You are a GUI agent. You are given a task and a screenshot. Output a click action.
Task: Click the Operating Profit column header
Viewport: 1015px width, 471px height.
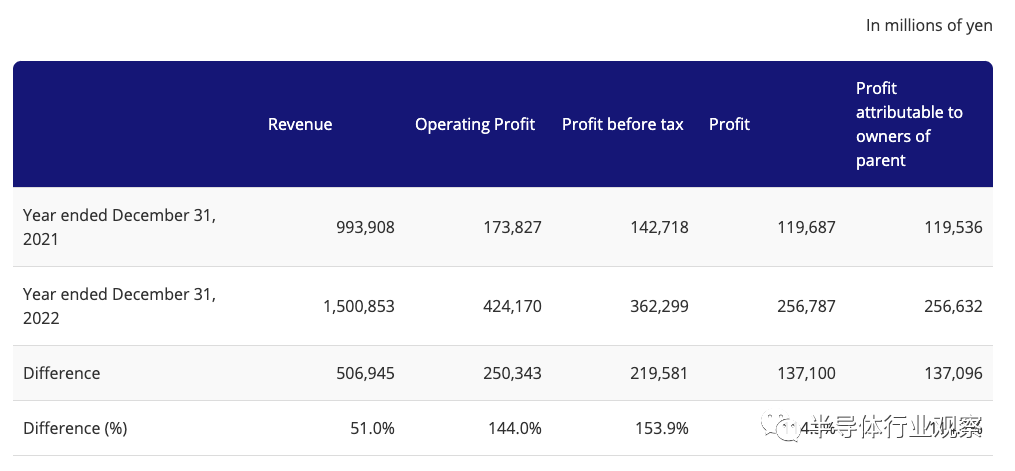(475, 124)
